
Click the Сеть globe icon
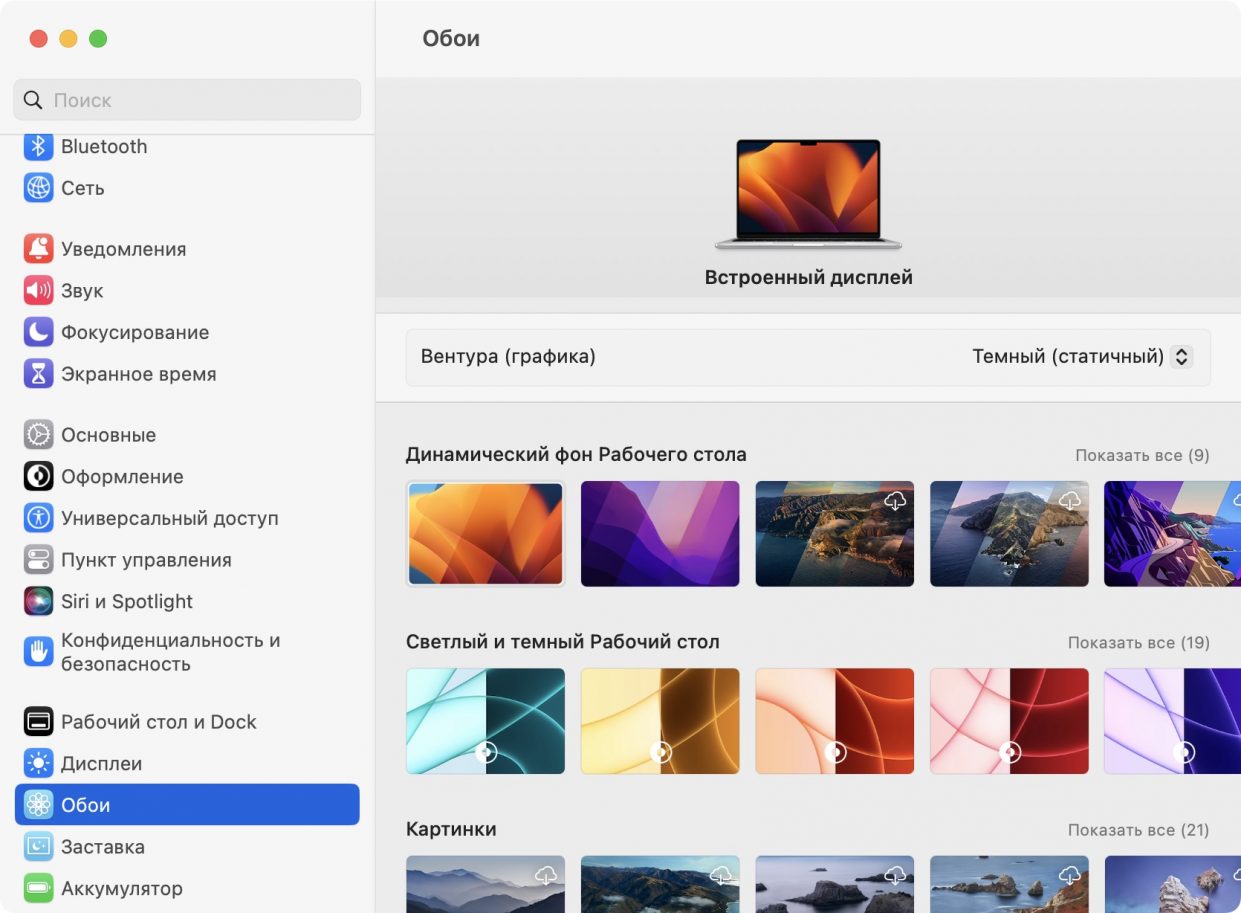tap(38, 188)
